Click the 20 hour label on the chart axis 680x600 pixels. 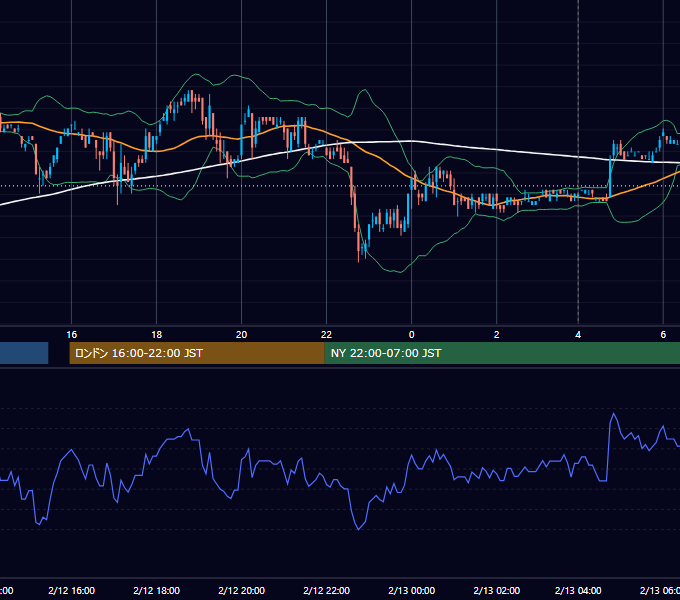[242, 335]
